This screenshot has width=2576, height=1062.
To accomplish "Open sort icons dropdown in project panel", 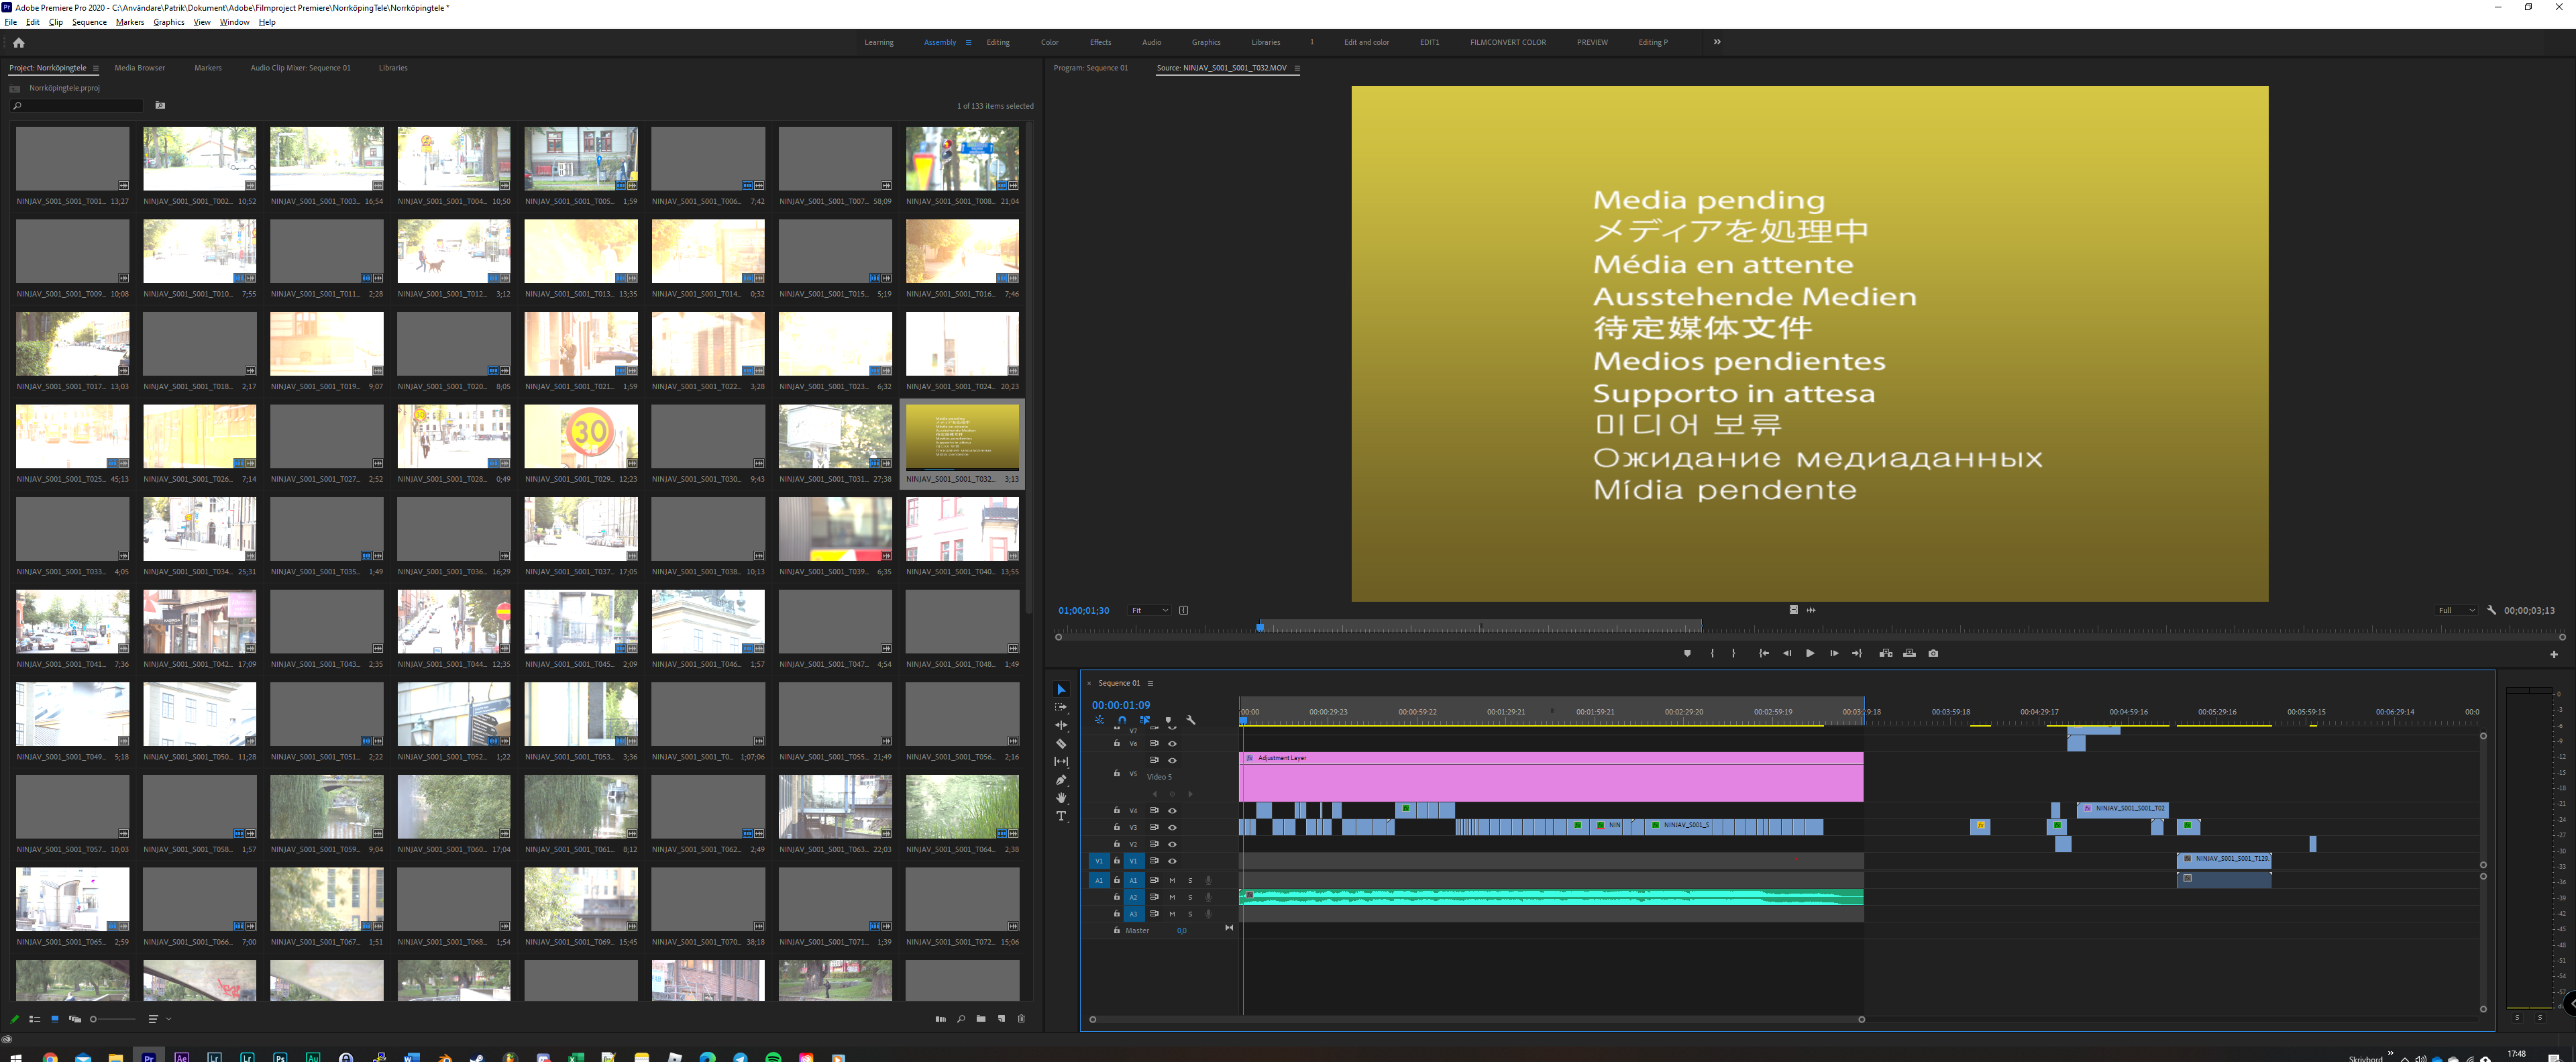I will (158, 1019).
